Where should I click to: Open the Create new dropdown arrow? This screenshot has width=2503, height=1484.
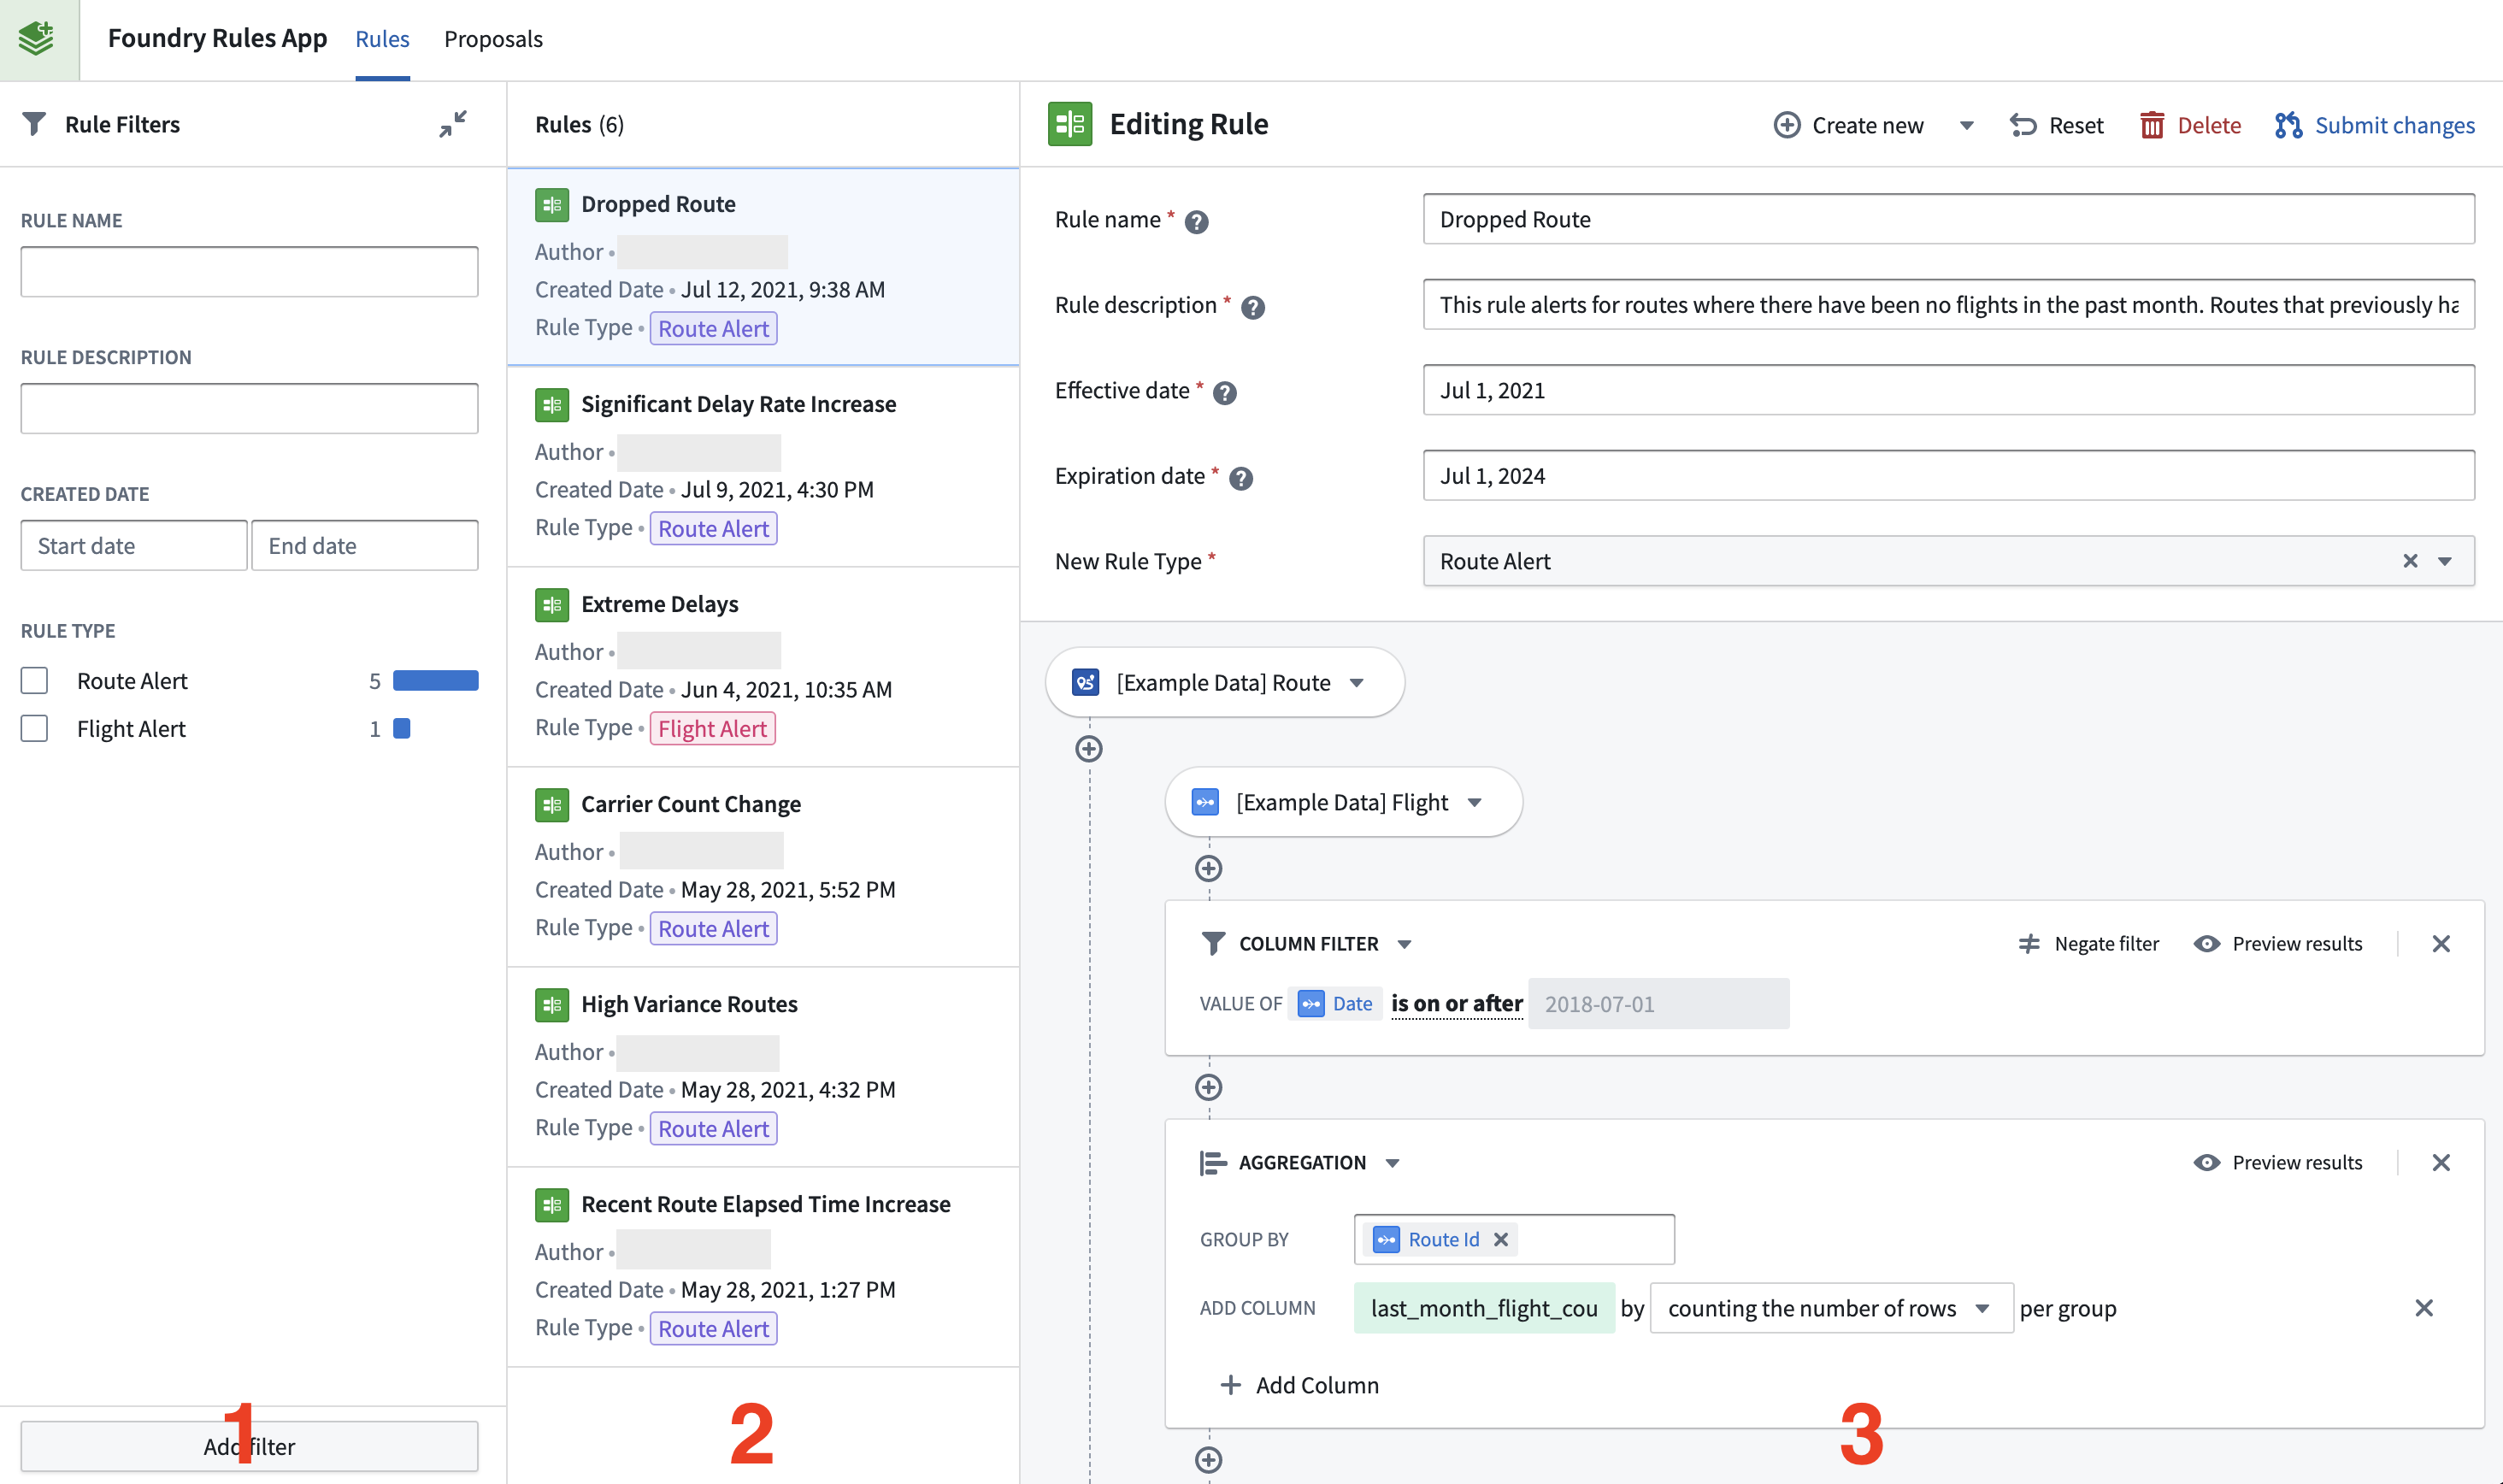pos(1966,125)
